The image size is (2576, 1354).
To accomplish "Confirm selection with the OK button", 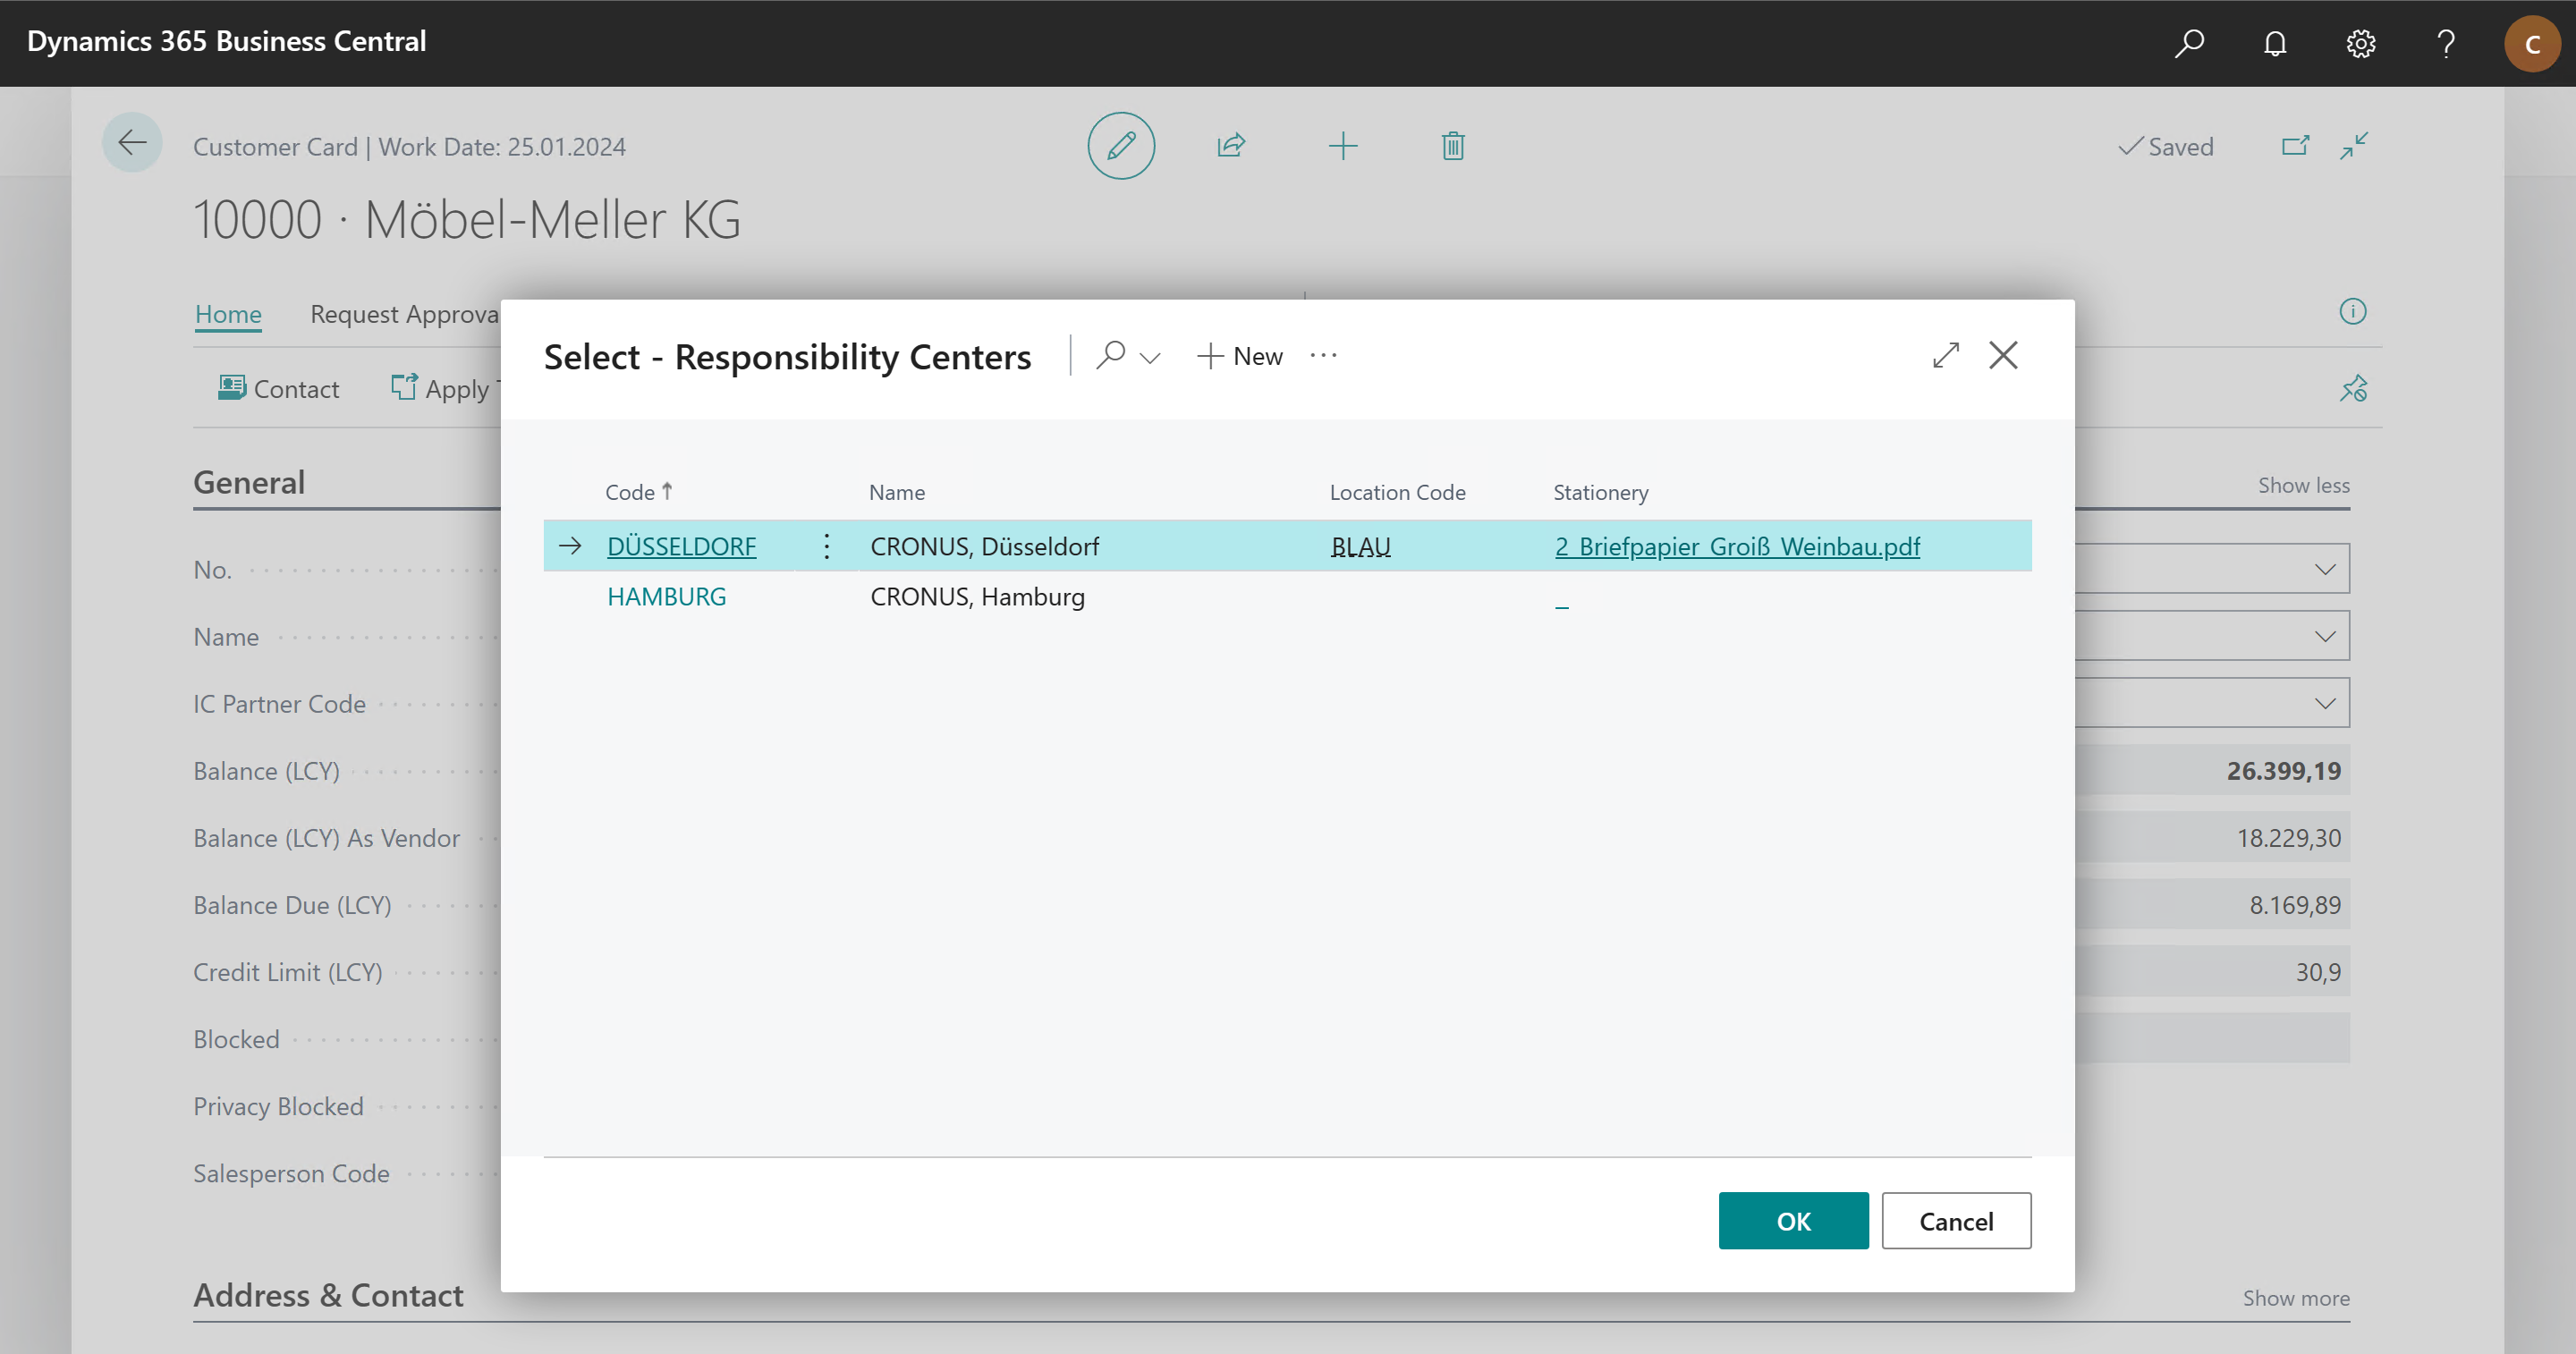I will click(1793, 1220).
